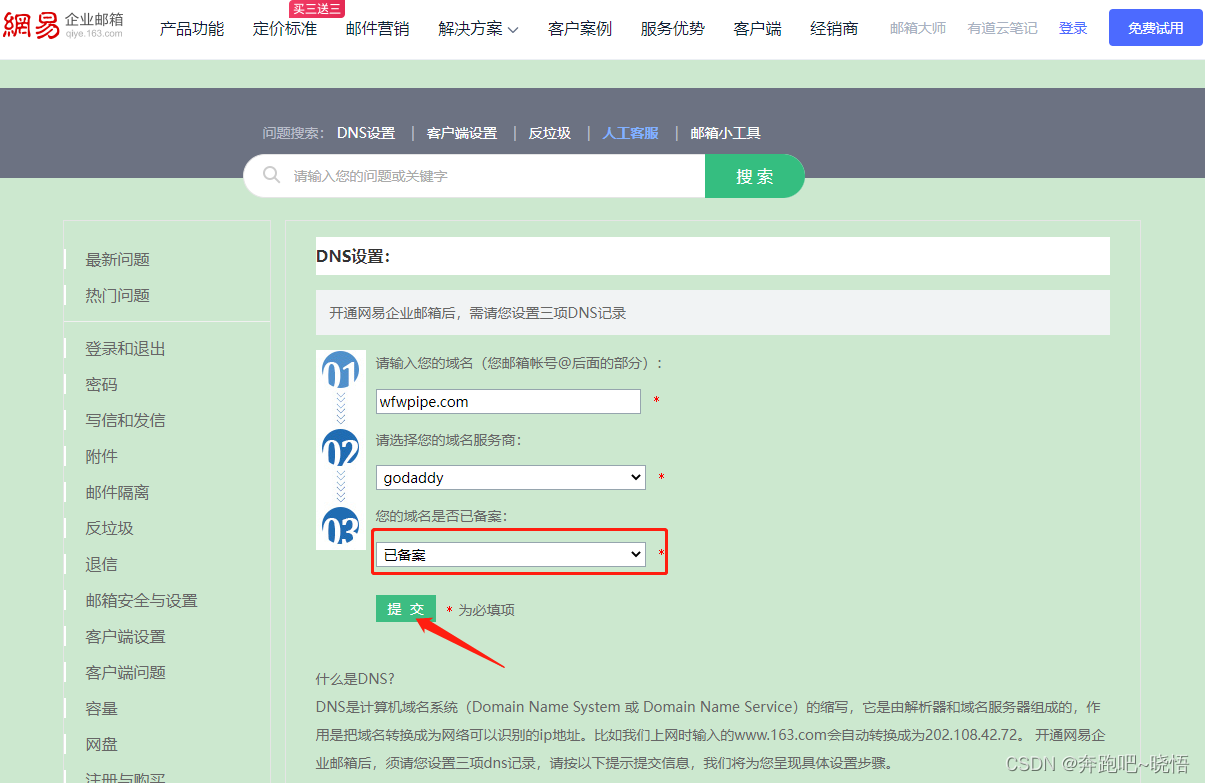Screen dimensions: 1205x783
Task: Open 容量 category in sidebar
Action: coord(101,709)
